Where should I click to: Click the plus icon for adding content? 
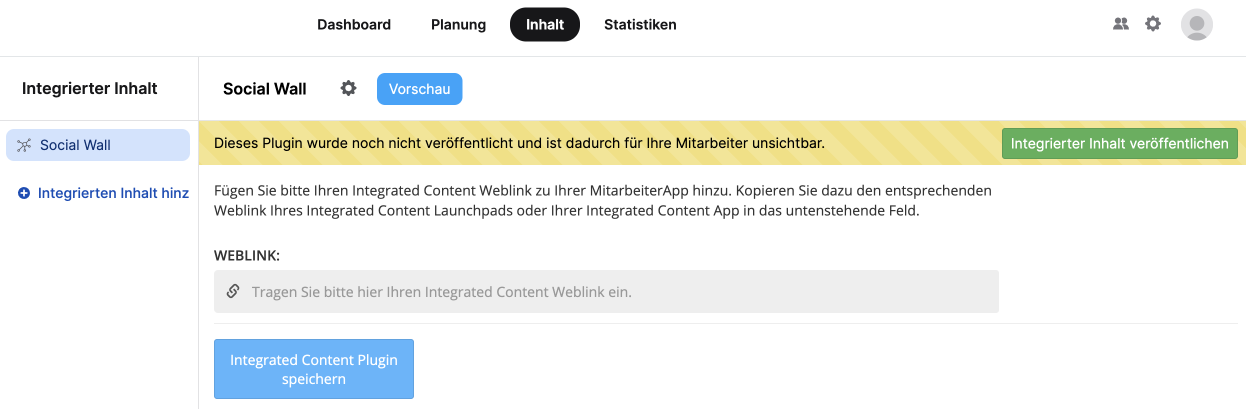(24, 193)
